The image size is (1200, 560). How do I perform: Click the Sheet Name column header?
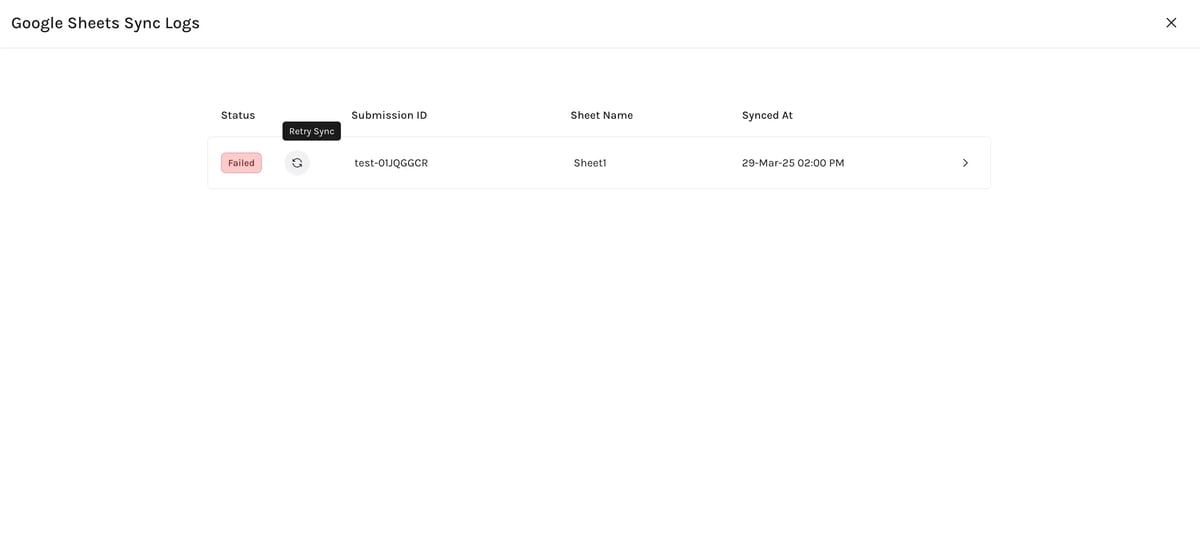[x=601, y=115]
